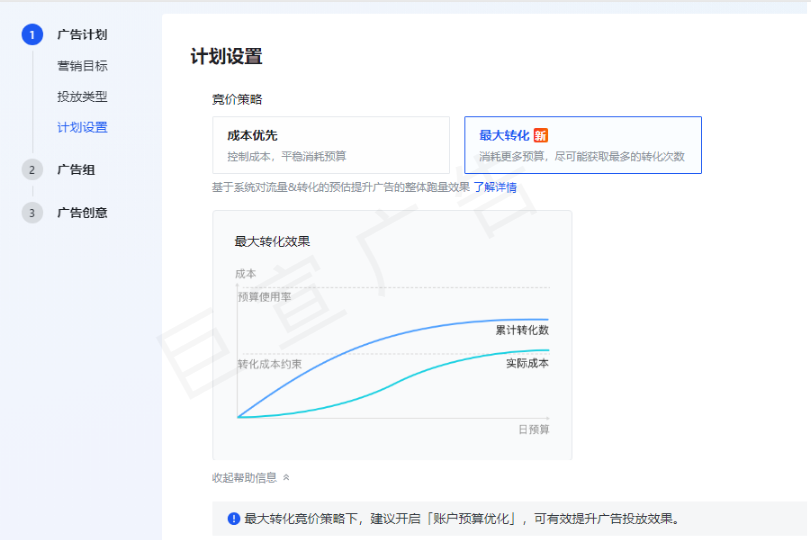This screenshot has height=540, width=811.
Task: Open the 了解详情 link
Action: pos(495,187)
